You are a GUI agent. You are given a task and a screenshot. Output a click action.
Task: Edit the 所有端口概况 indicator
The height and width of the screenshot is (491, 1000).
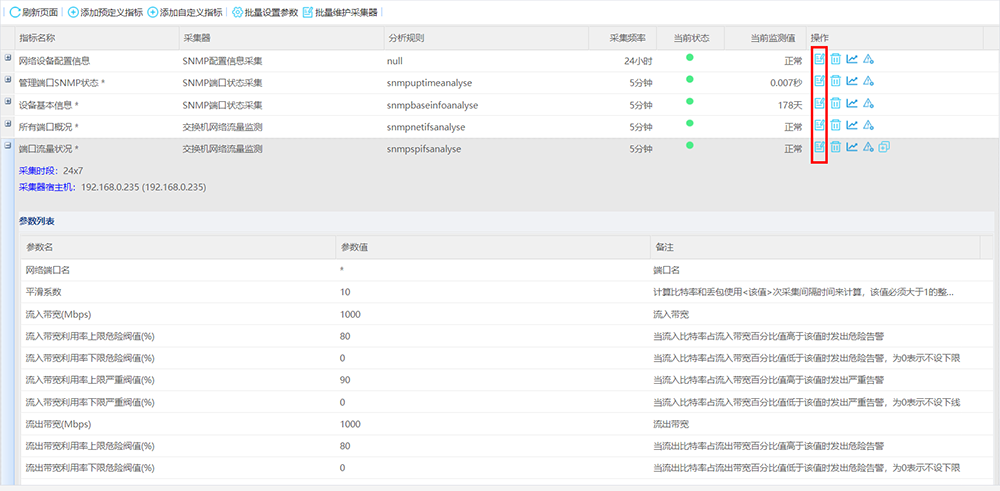820,125
